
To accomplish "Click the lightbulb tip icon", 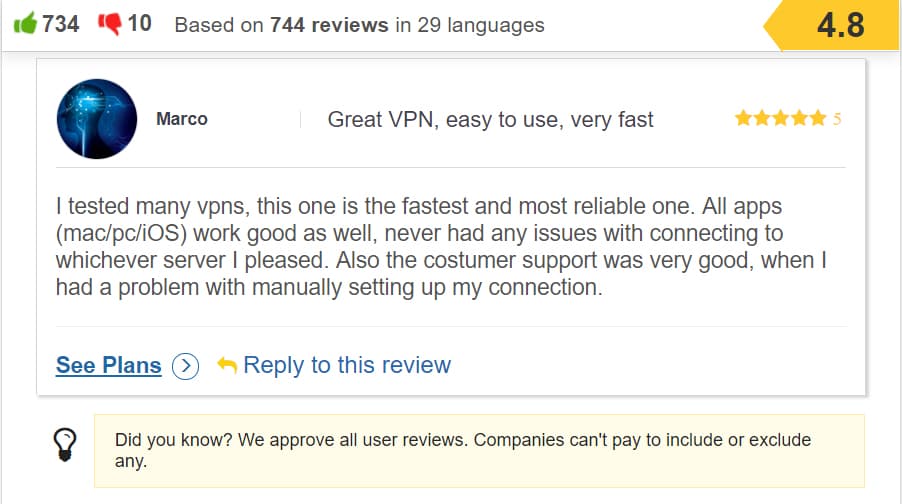I will (65, 443).
